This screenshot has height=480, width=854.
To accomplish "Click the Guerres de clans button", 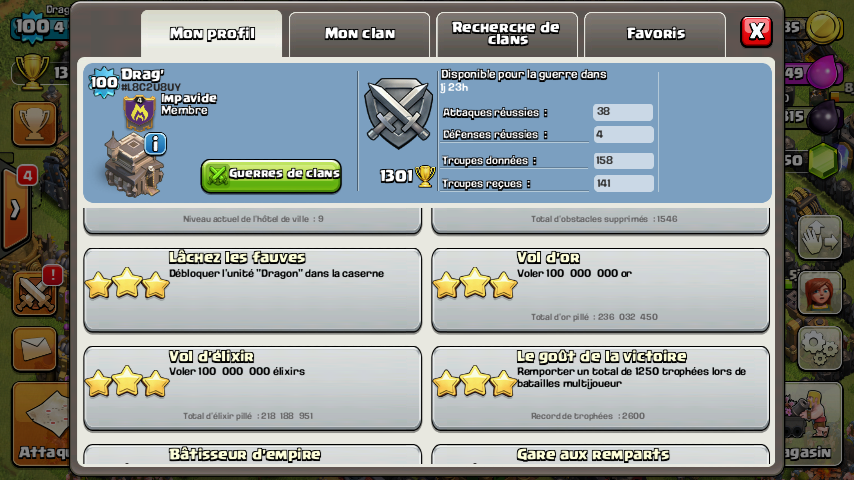I will click(x=271, y=175).
